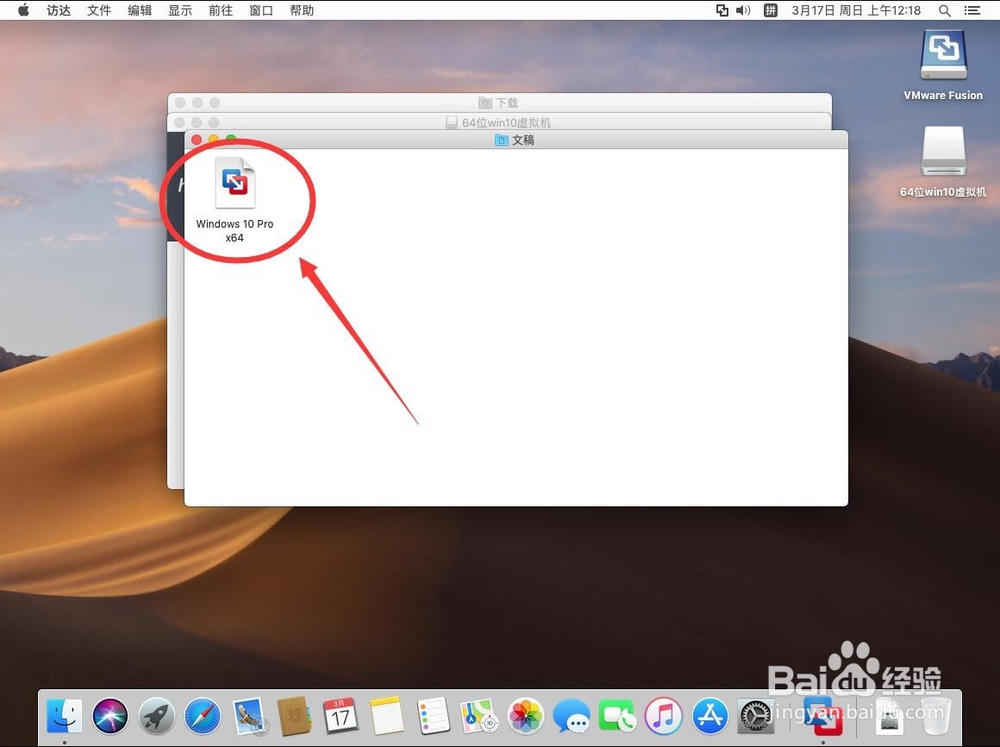Open App Store in Dock

[x=710, y=716]
